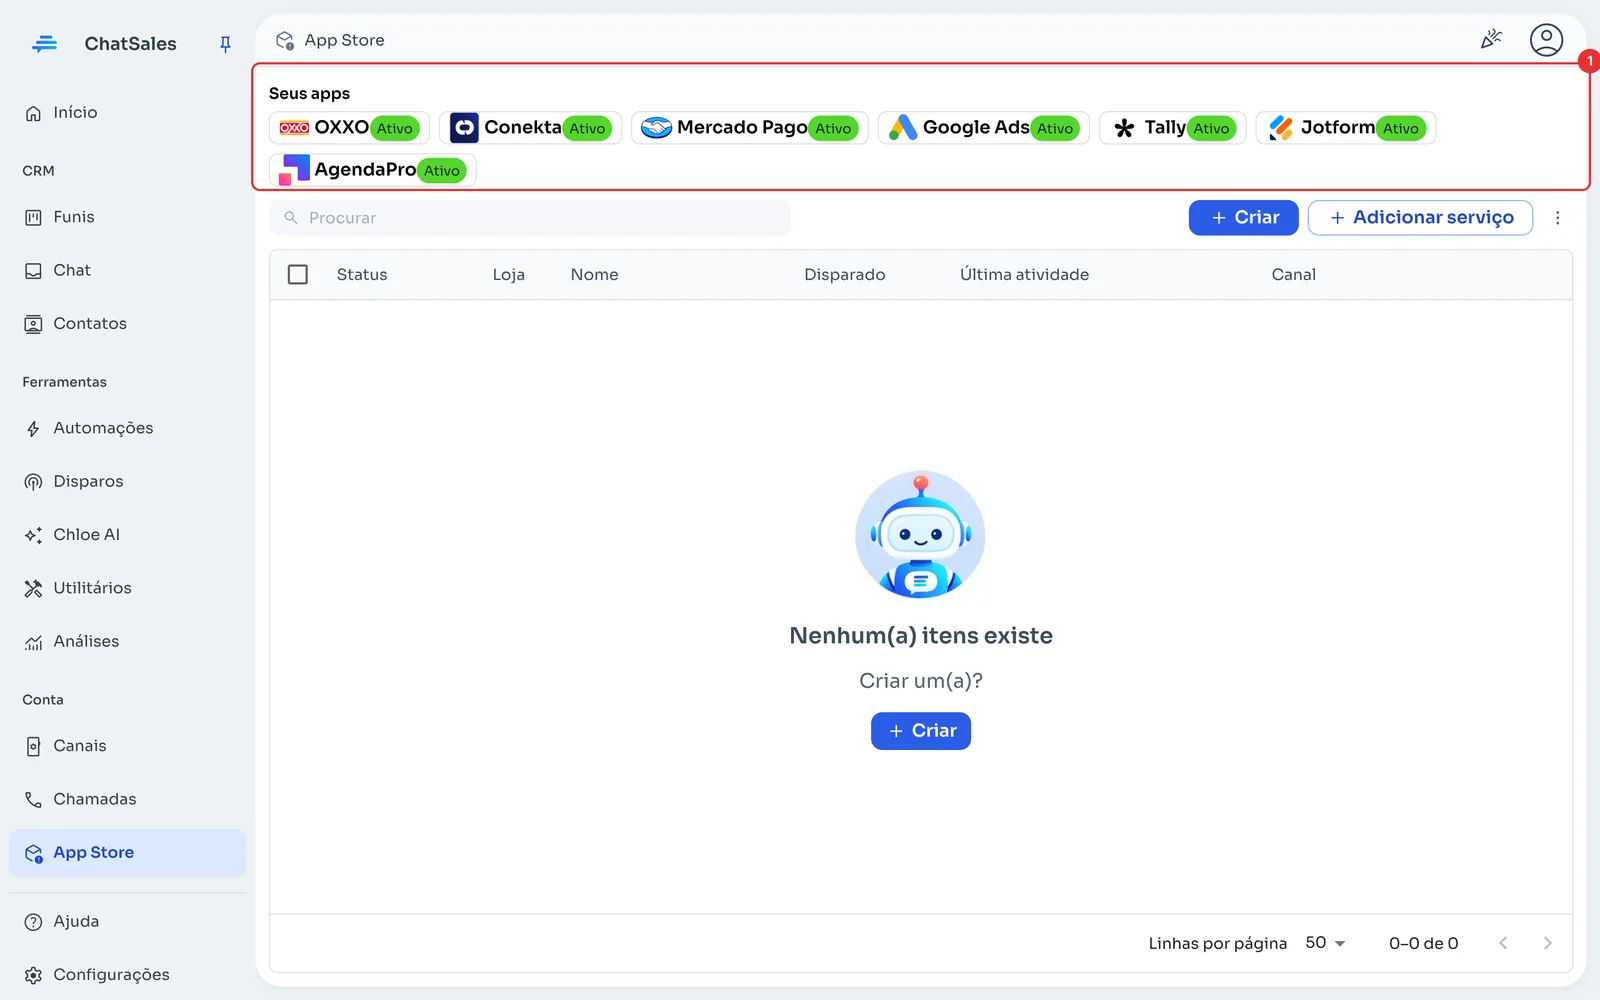Click the Contatos sidebar icon
Screen dimensions: 1600x1000
coord(33,324)
